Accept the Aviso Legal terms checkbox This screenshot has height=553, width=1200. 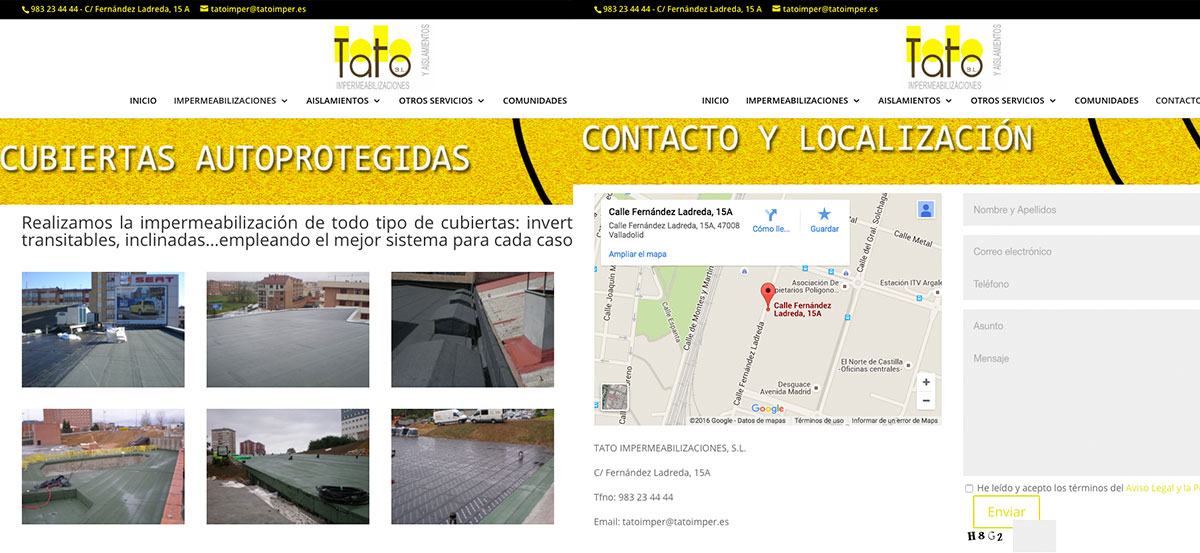tap(969, 489)
